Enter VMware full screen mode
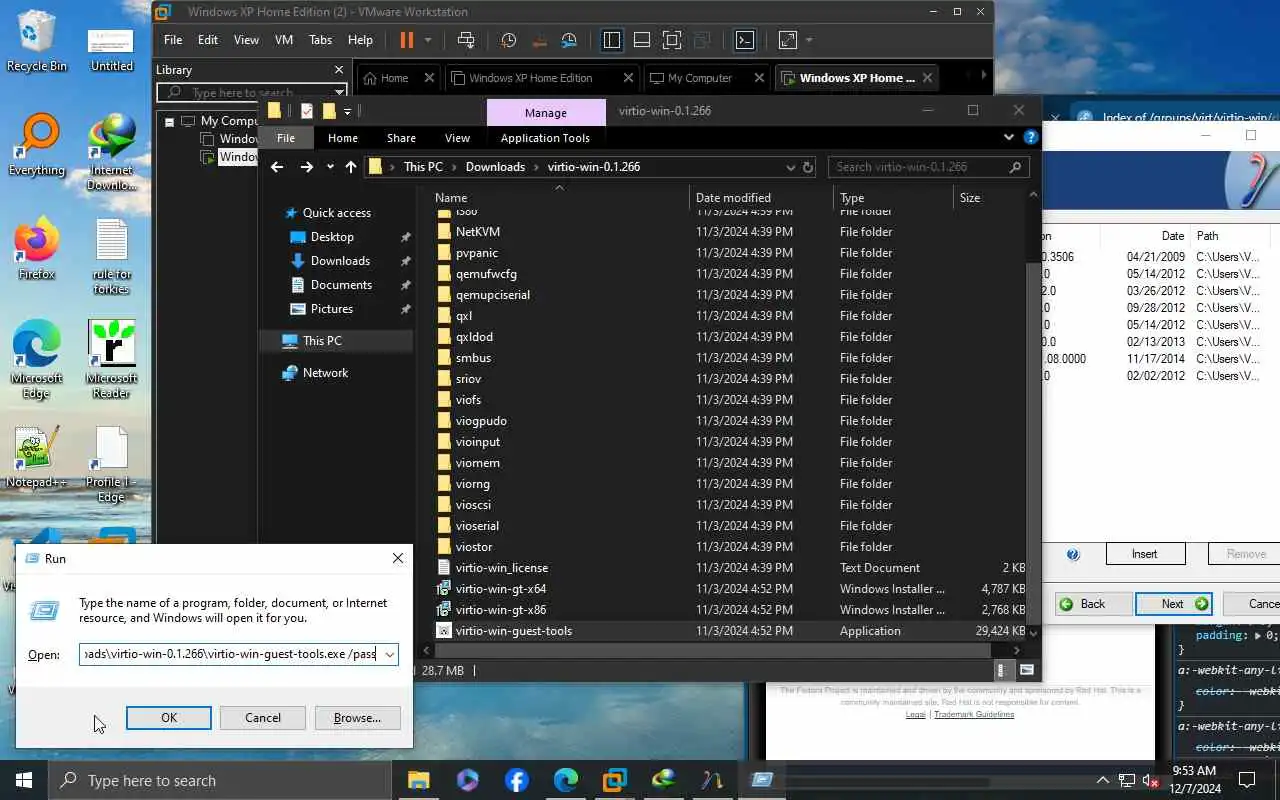Image resolution: width=1280 pixels, height=800 pixels. click(x=672, y=40)
